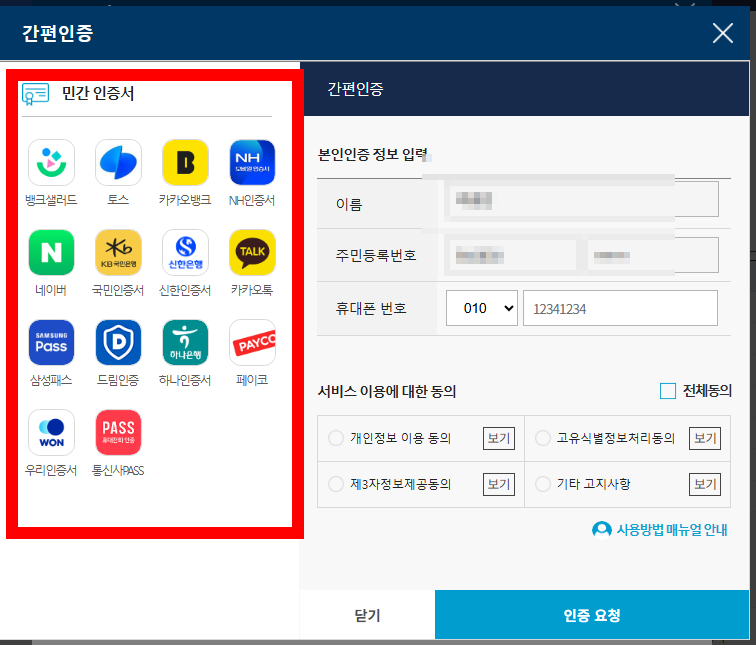The height and width of the screenshot is (645, 756).
Task: Click the 인증 요청 button
Action: click(592, 615)
